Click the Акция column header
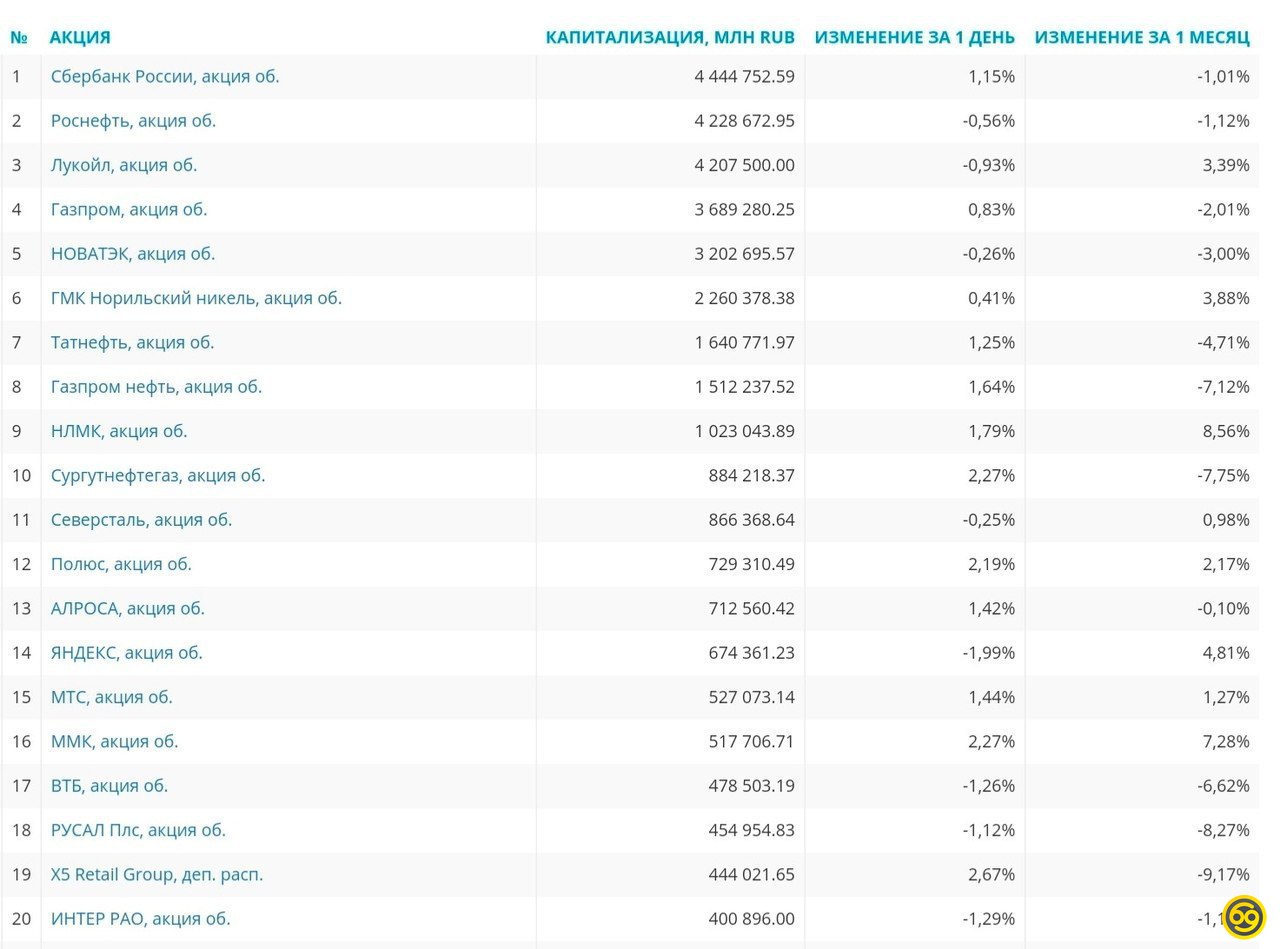The height and width of the screenshot is (949, 1280). [x=80, y=37]
